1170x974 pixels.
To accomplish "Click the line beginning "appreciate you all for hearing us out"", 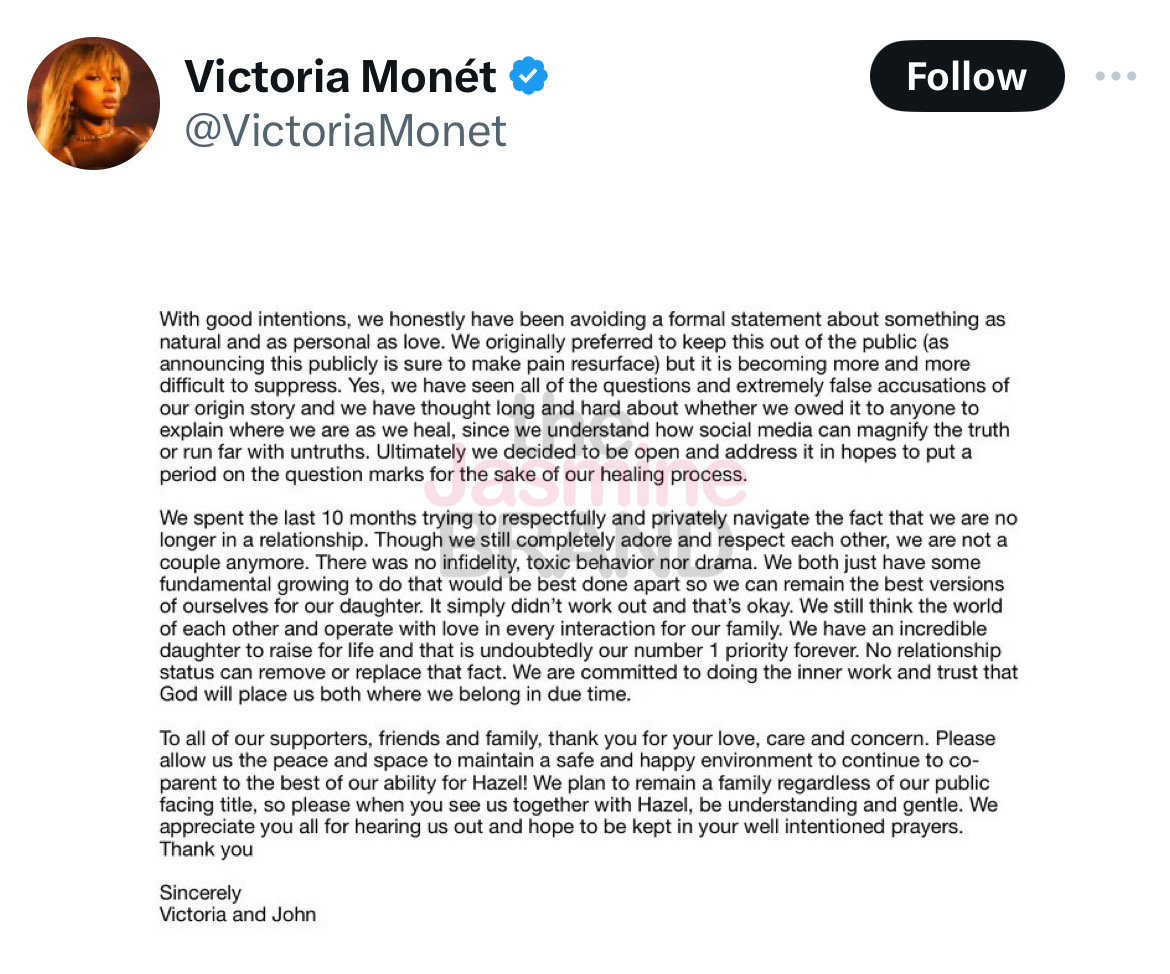I will click(x=561, y=827).
